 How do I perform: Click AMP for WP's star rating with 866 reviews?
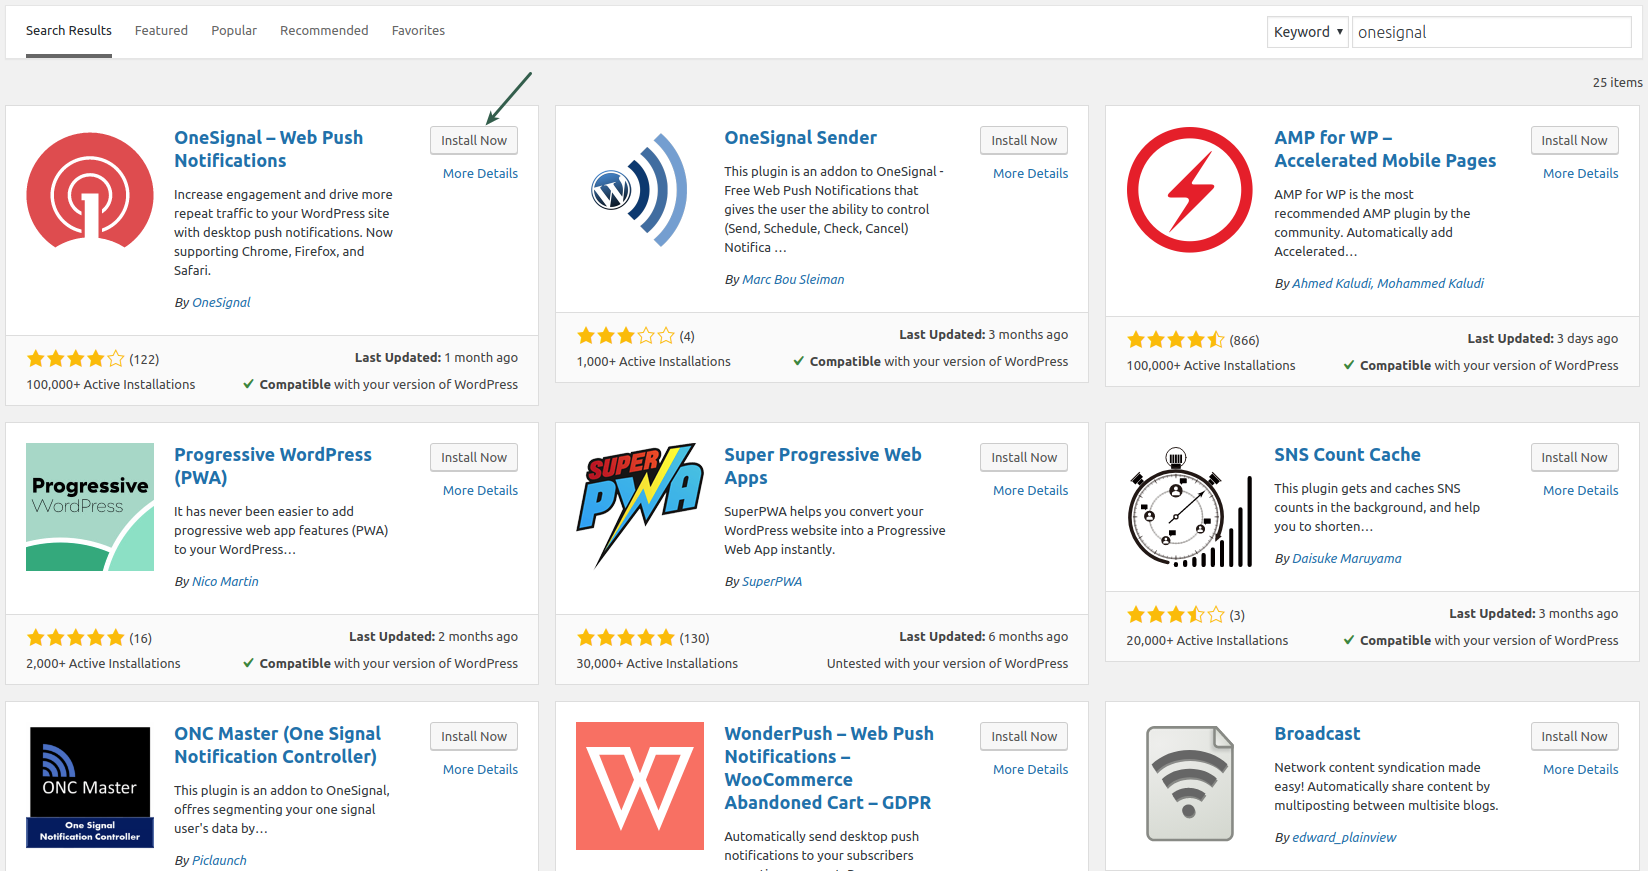(1176, 339)
